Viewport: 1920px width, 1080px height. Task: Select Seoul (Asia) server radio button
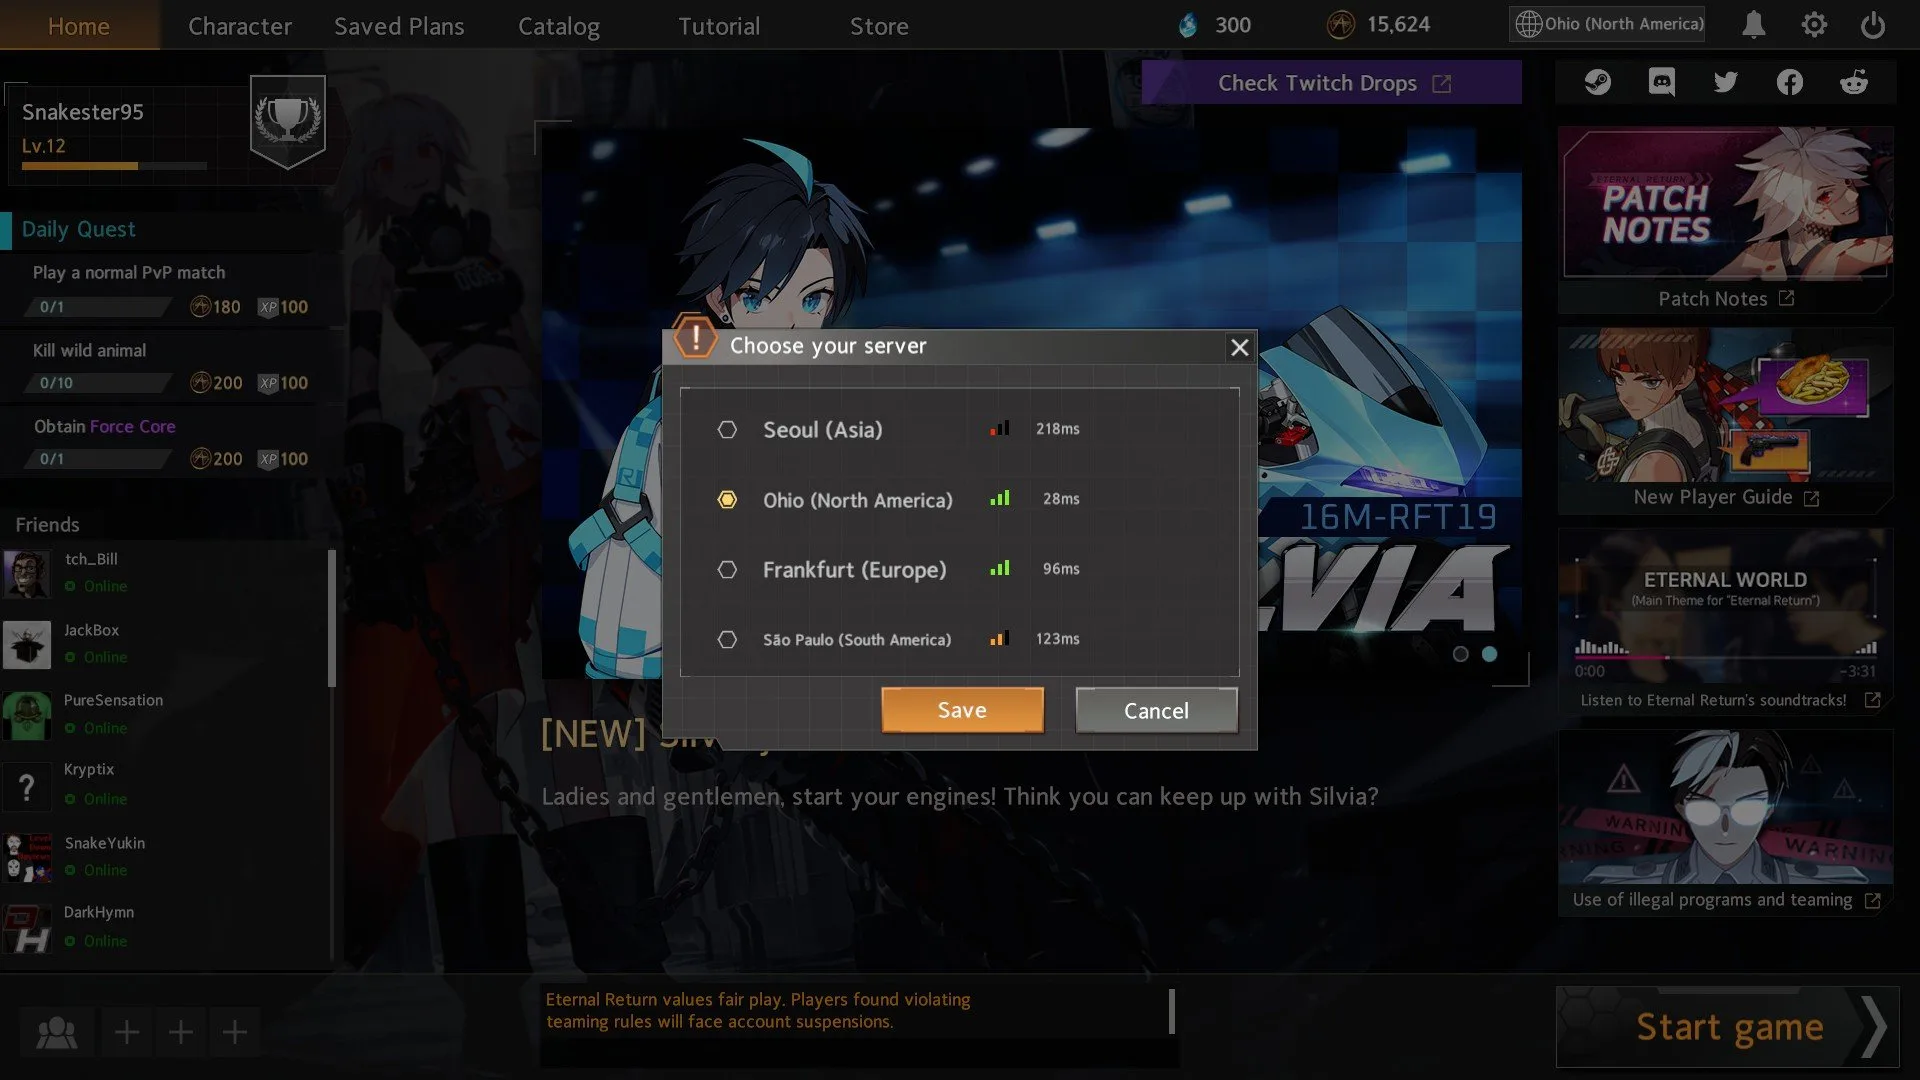tap(727, 429)
